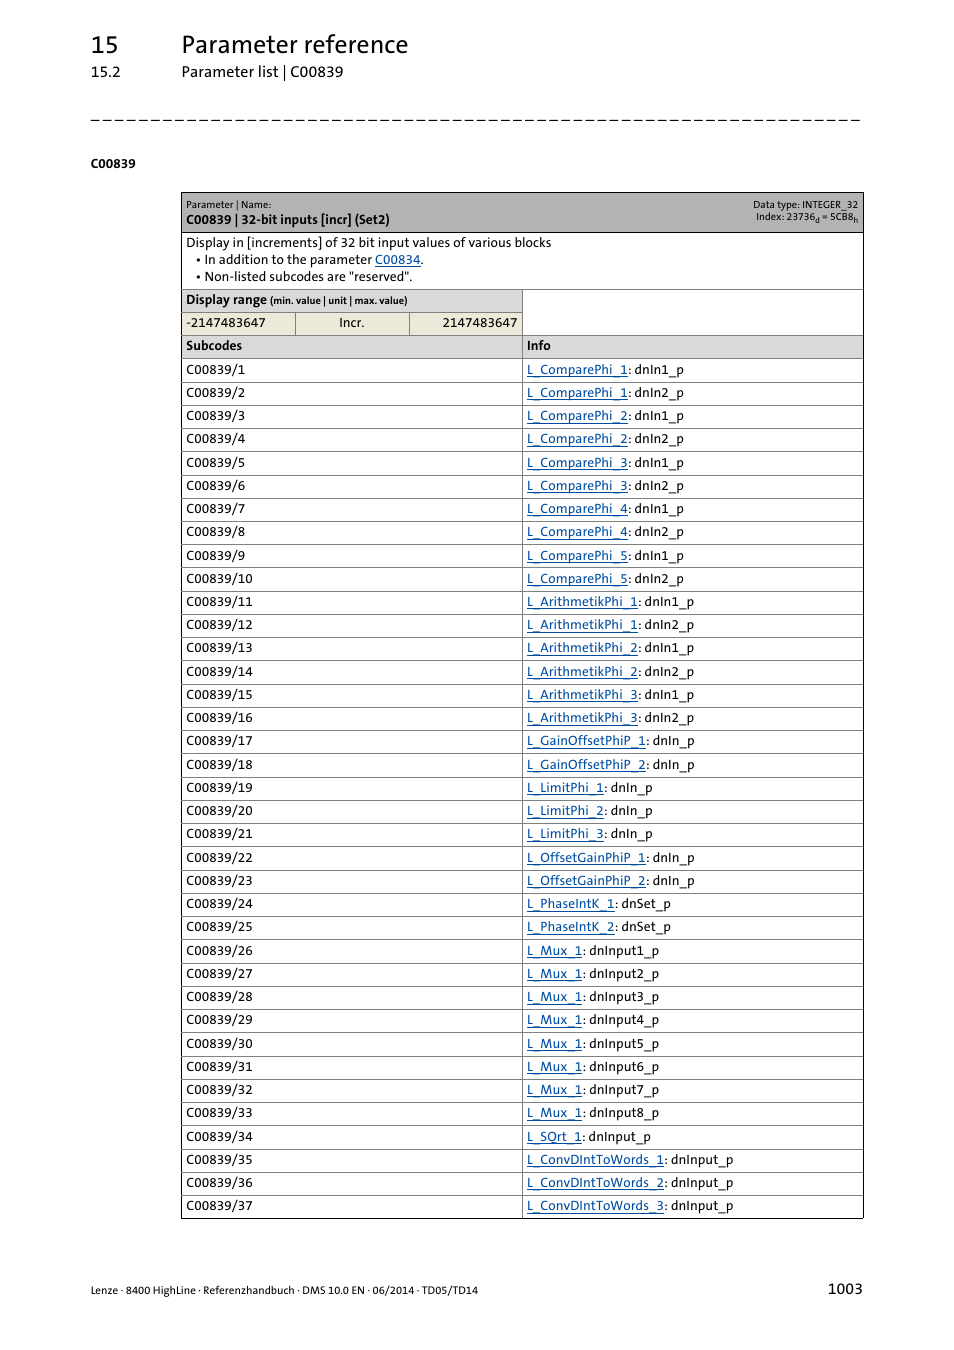Open the L_ConvDIntToWords_3 link
Screen dimensions: 954x1350
(596, 1206)
